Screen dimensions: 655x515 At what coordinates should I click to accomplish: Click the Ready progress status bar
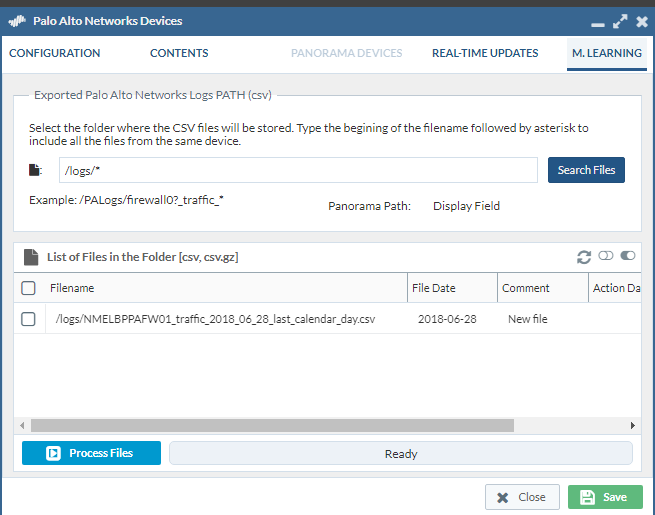401,454
